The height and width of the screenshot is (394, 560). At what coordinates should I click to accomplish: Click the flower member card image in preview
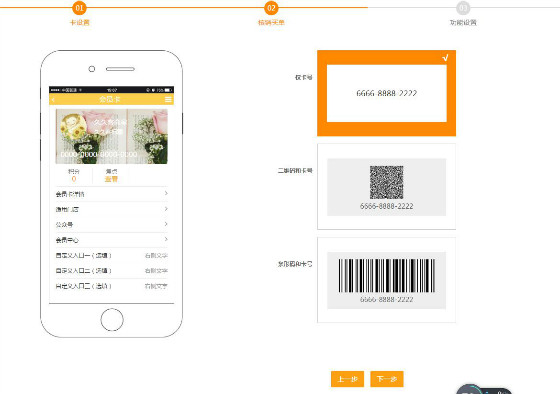tap(111, 136)
